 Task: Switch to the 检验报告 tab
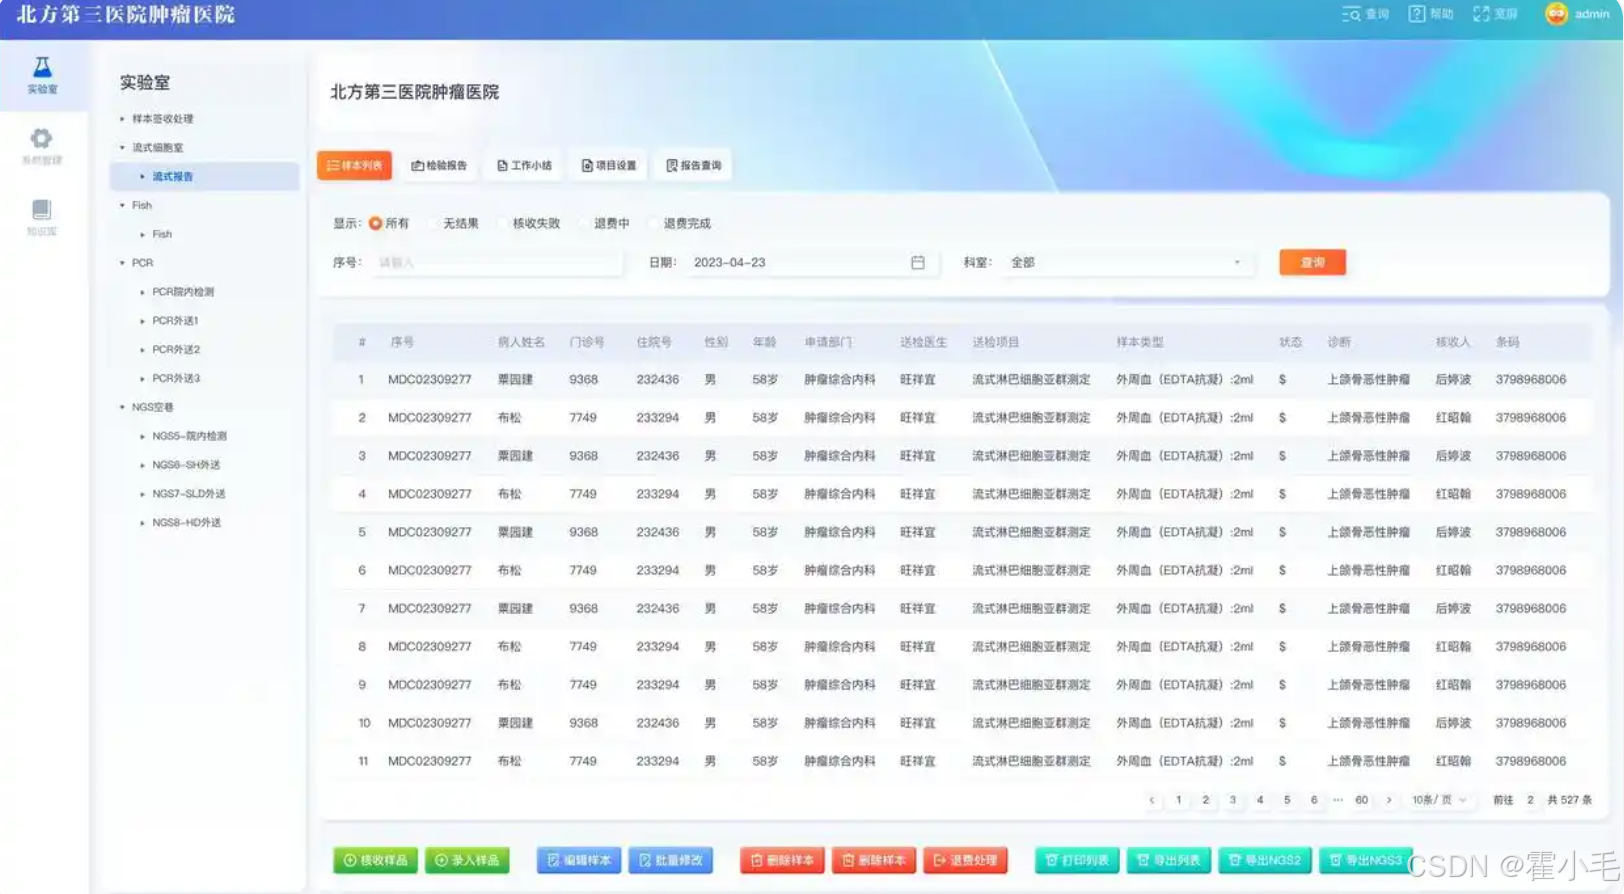pos(439,165)
